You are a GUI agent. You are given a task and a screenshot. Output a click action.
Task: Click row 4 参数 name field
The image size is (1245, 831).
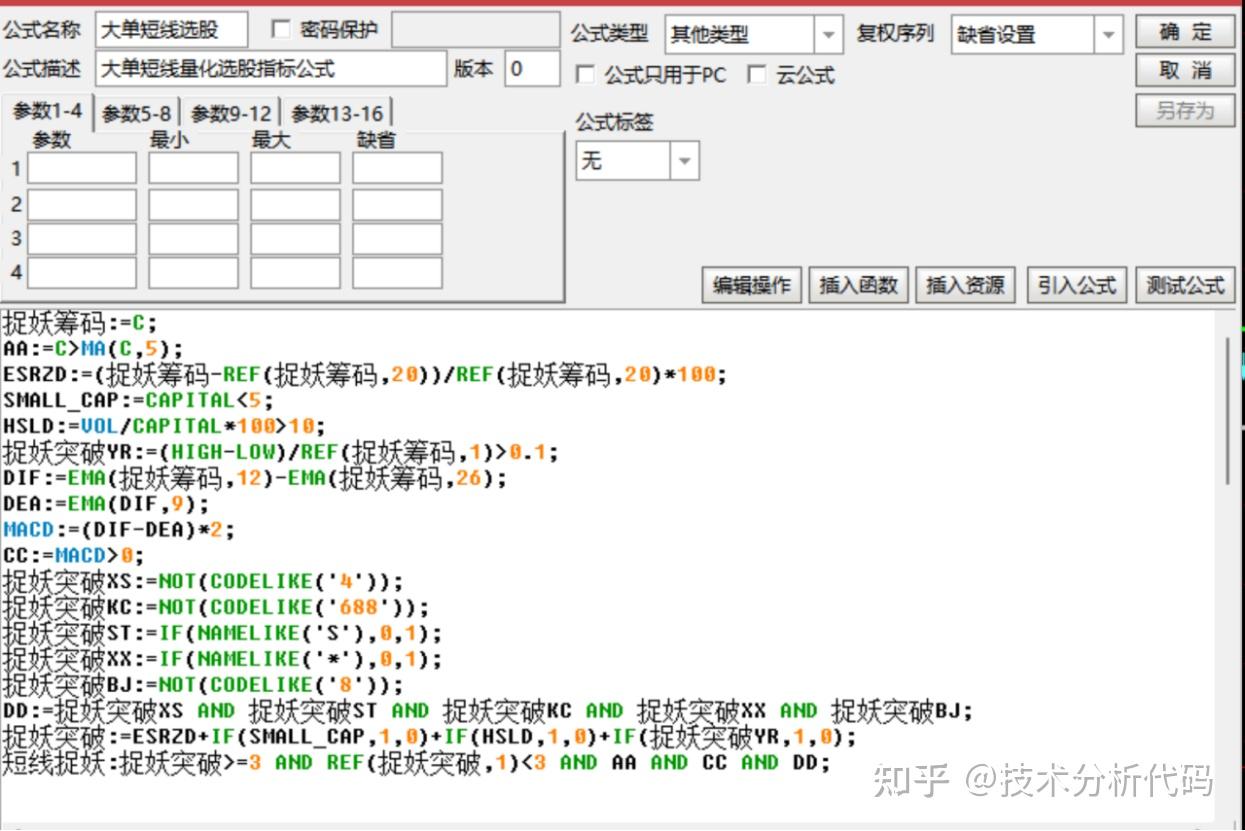[82, 273]
